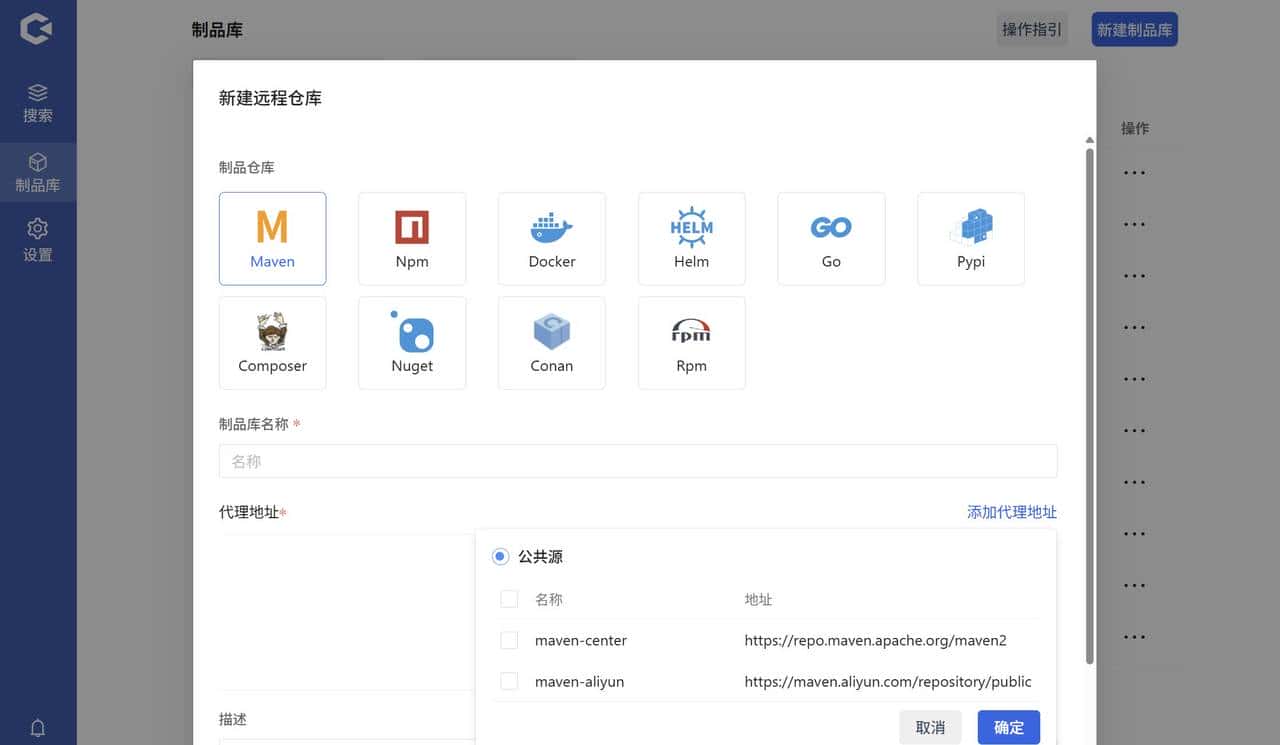Select the Npm repository type
The width and height of the screenshot is (1280, 745).
[x=412, y=238]
